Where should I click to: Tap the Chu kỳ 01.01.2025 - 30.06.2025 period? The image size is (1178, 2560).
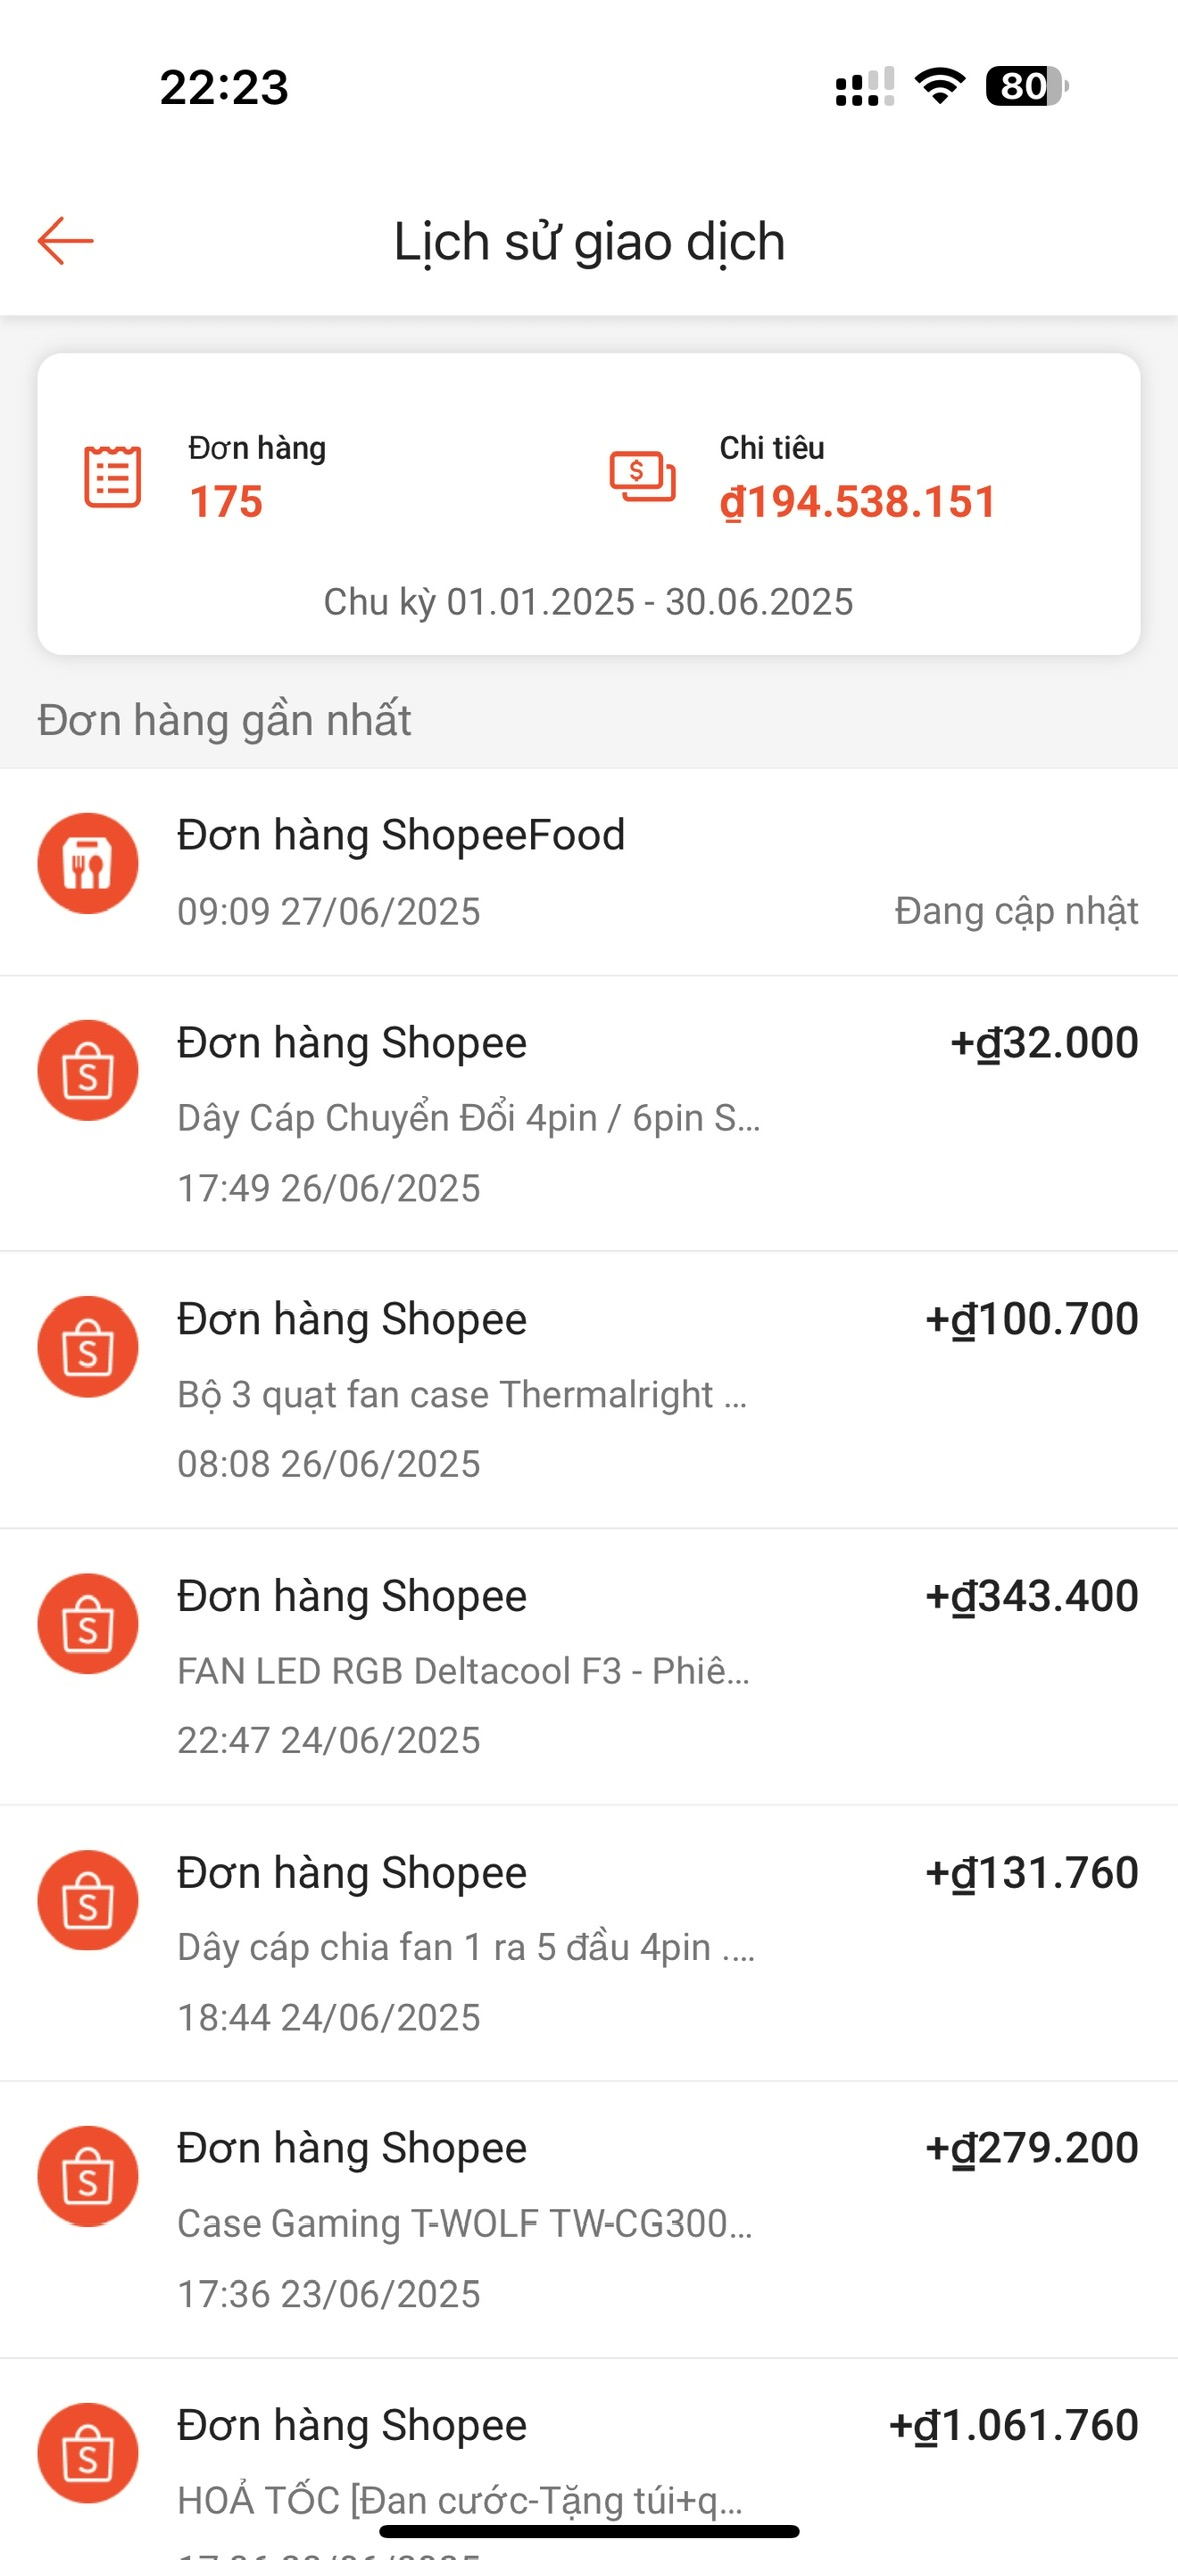point(588,602)
